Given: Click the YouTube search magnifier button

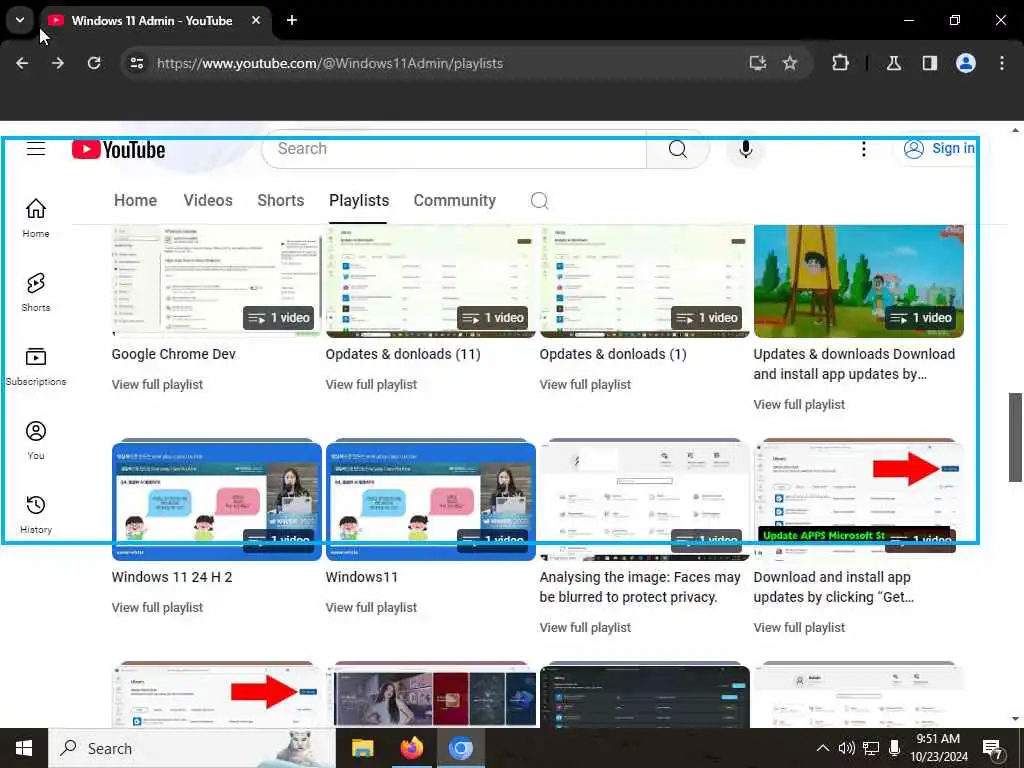Looking at the screenshot, I should pyautogui.click(x=677, y=150).
